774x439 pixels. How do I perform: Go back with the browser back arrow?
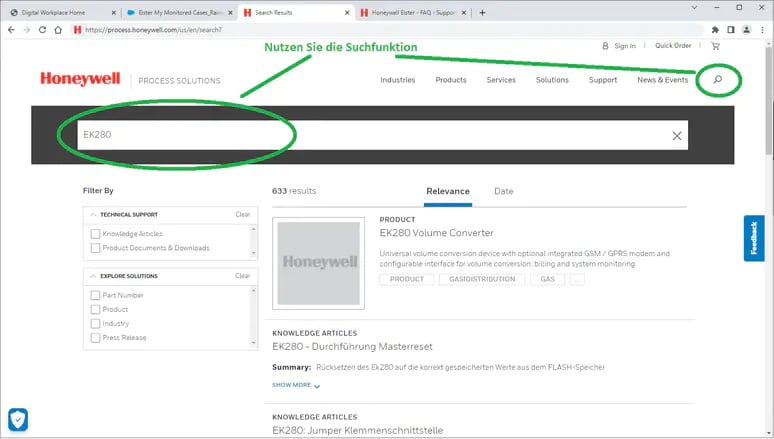pyautogui.click(x=11, y=30)
